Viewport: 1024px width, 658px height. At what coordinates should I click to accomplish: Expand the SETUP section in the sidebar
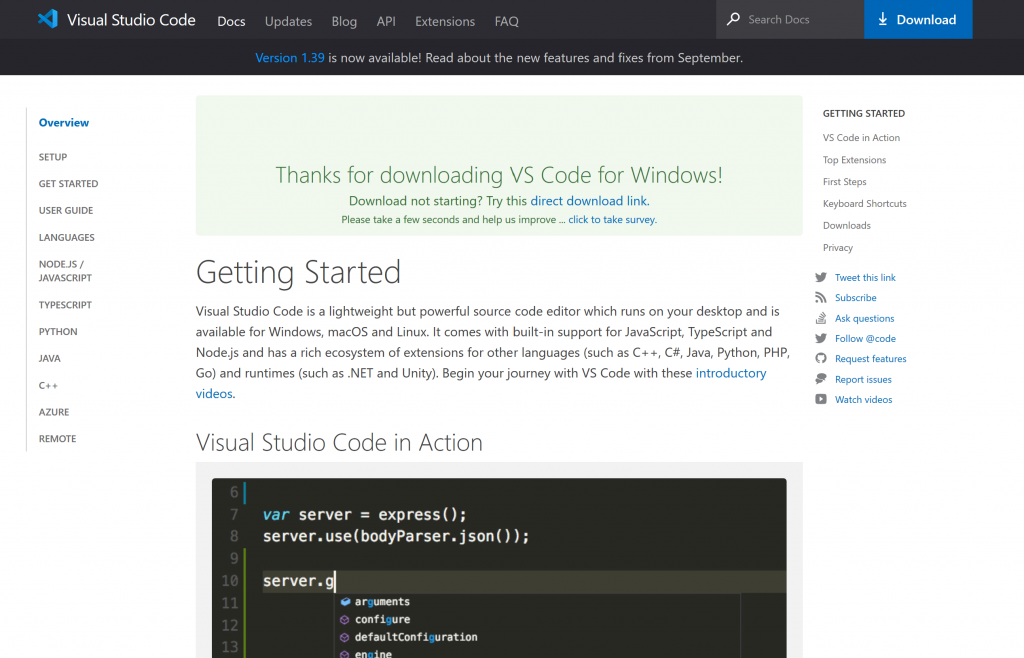(53, 157)
